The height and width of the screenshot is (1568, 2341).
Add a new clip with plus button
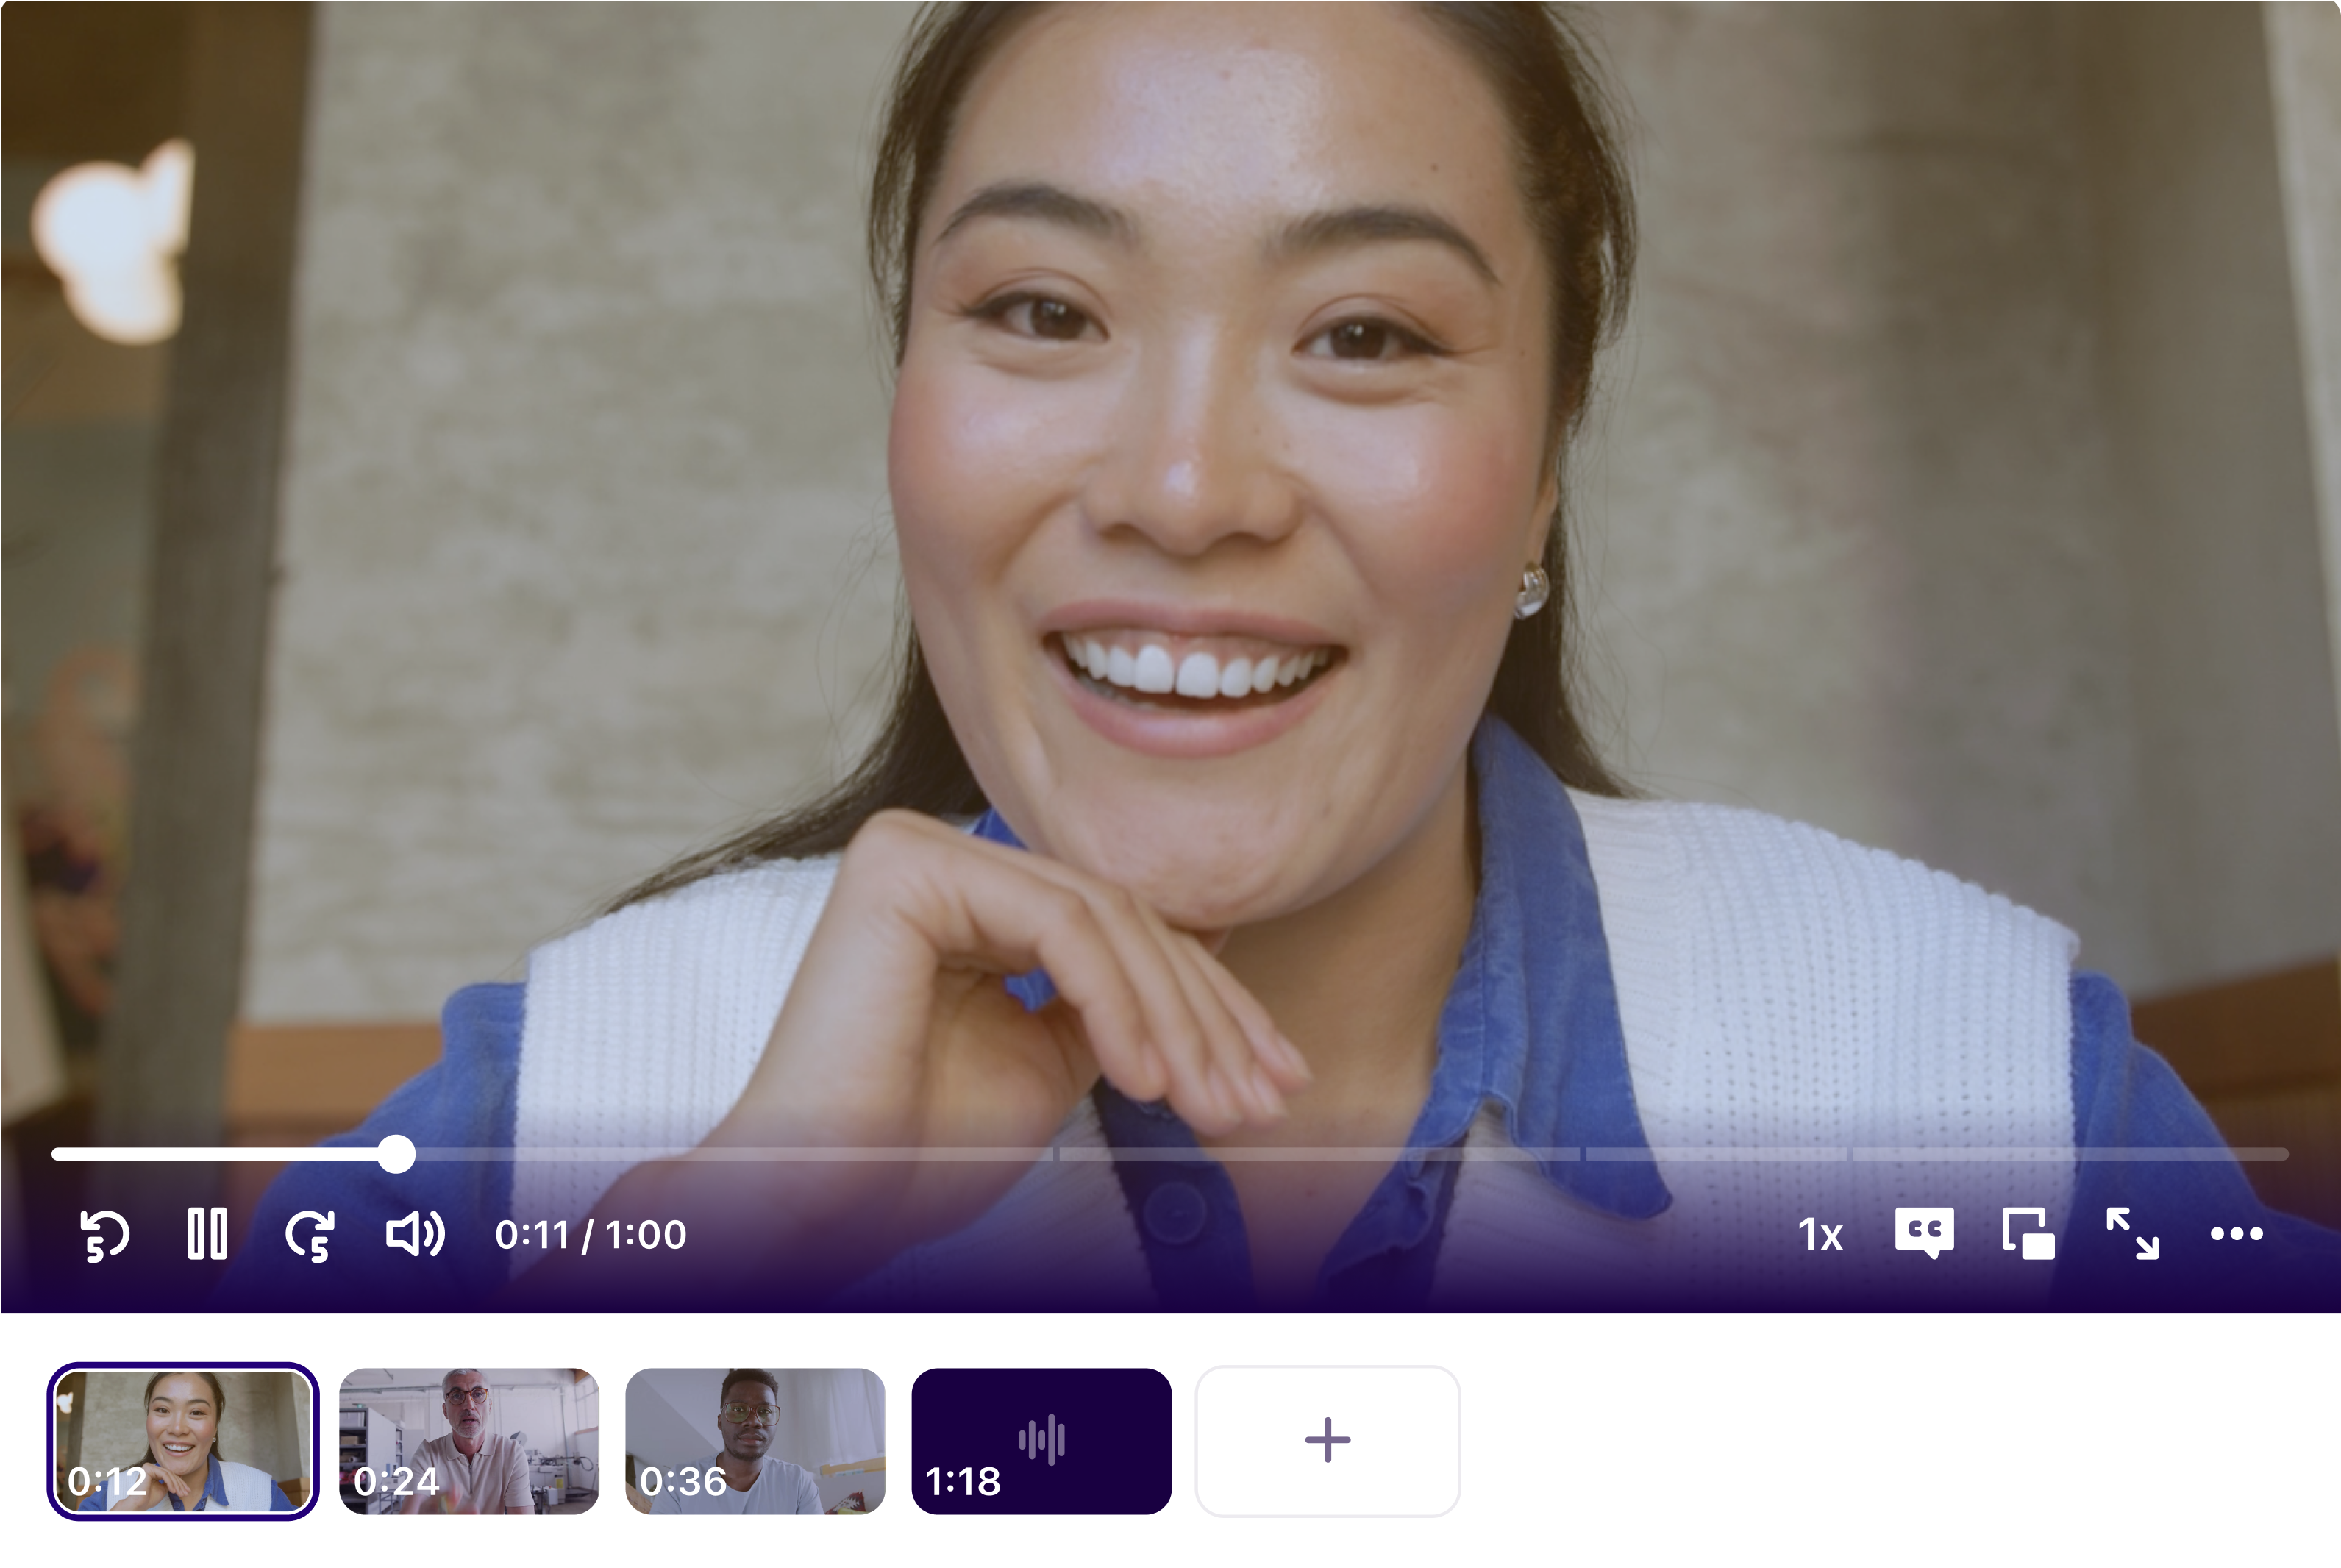click(1327, 1441)
